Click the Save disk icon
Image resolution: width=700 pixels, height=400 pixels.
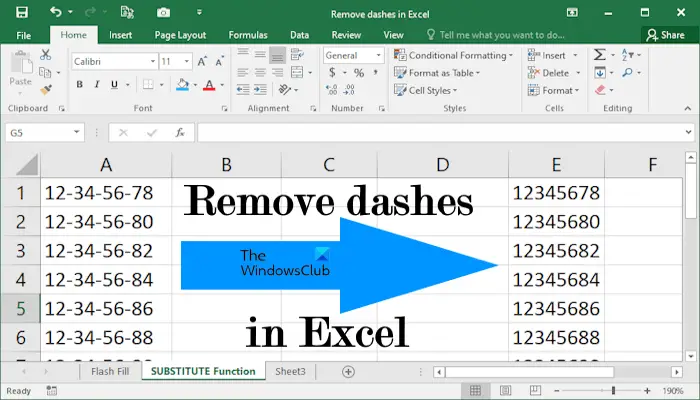[x=21, y=12]
